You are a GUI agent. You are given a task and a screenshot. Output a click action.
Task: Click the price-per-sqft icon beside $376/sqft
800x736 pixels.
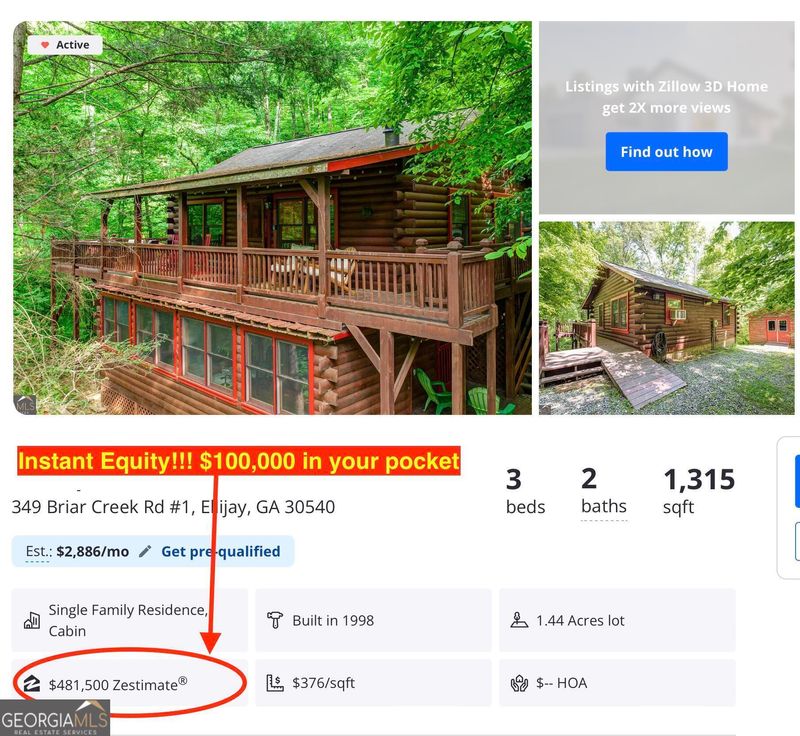click(x=275, y=684)
